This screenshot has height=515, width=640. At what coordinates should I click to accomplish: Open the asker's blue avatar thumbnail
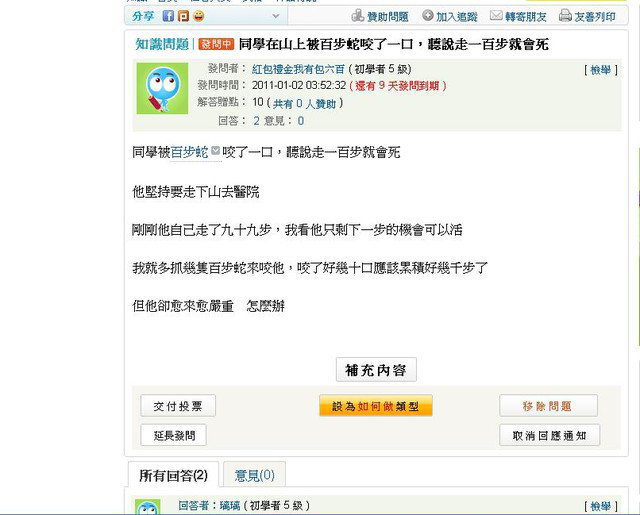tap(162, 88)
